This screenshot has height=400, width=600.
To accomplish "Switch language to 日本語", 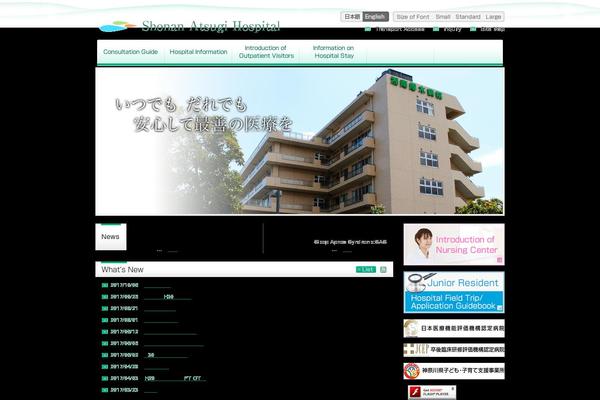I will tap(352, 17).
